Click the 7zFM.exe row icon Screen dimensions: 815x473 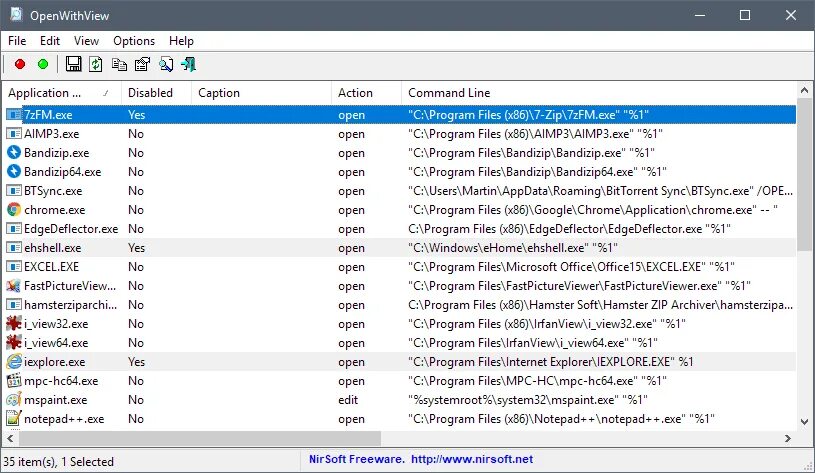pyautogui.click(x=14, y=114)
